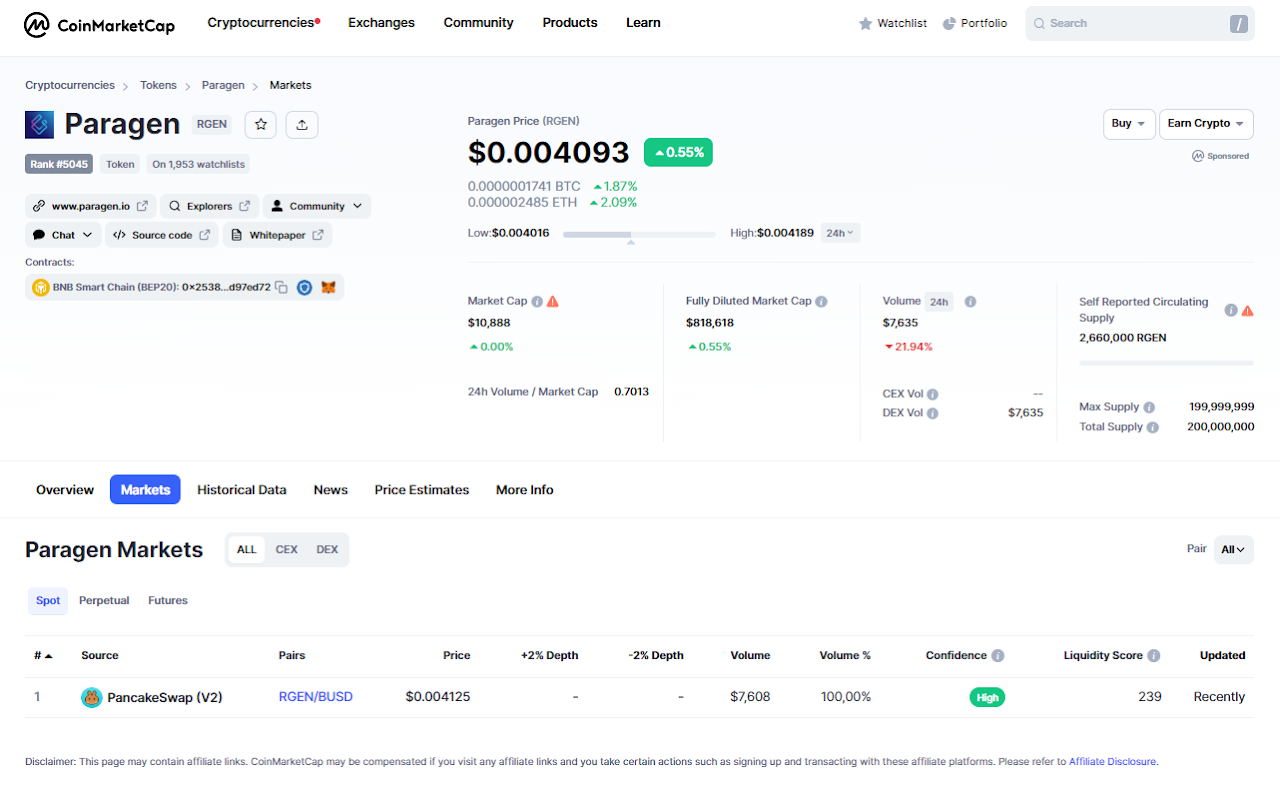Open the Whitepaper link
The image size is (1280, 810).
(x=277, y=235)
